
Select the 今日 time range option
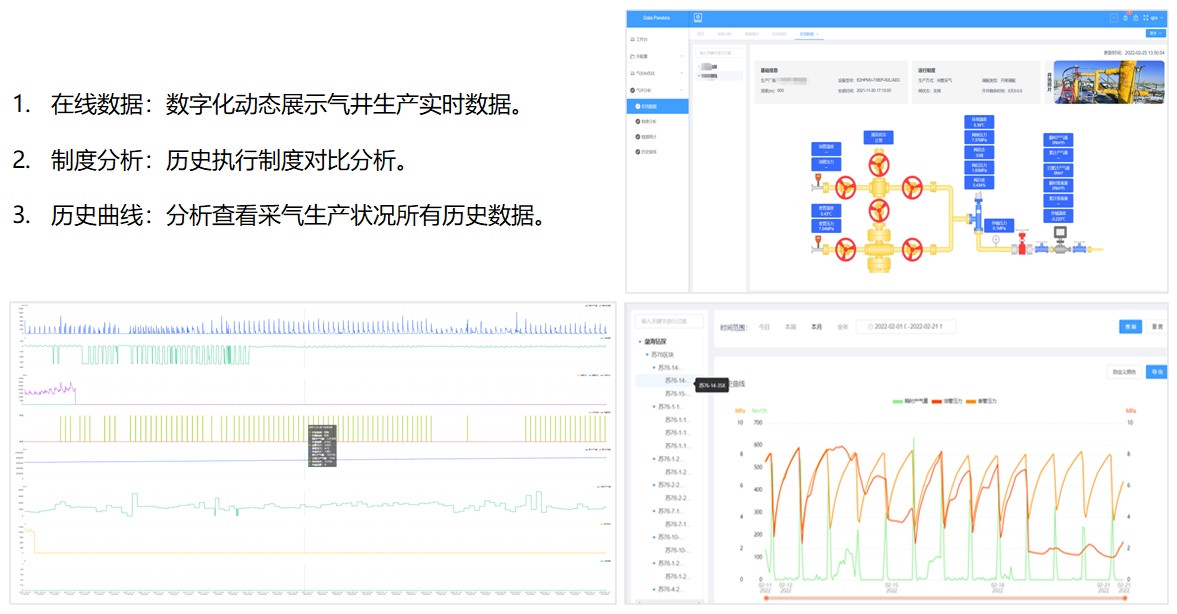pyautogui.click(x=765, y=327)
